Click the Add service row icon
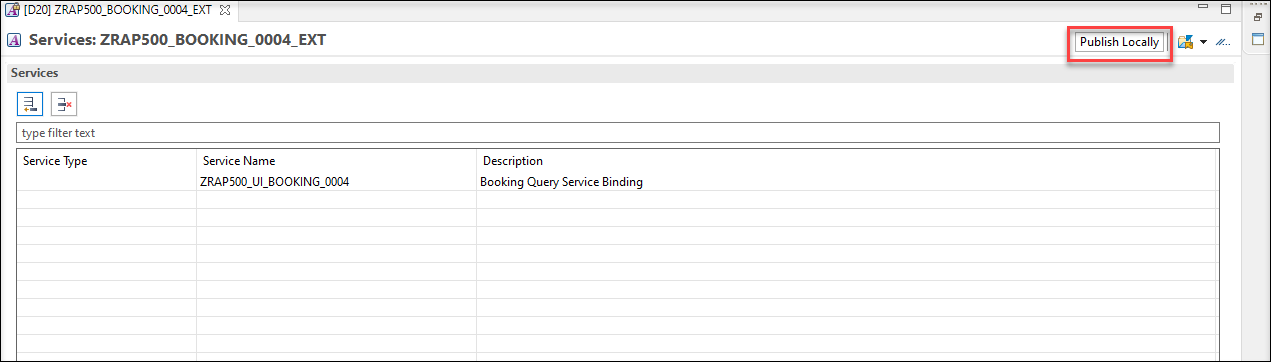 pyautogui.click(x=30, y=103)
